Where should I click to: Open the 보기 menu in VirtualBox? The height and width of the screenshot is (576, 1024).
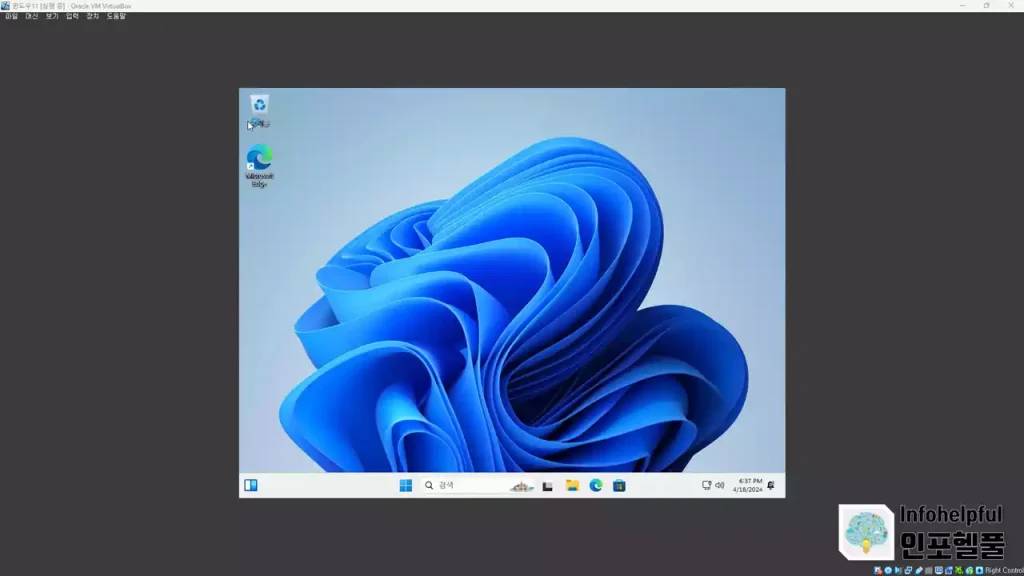coord(52,16)
